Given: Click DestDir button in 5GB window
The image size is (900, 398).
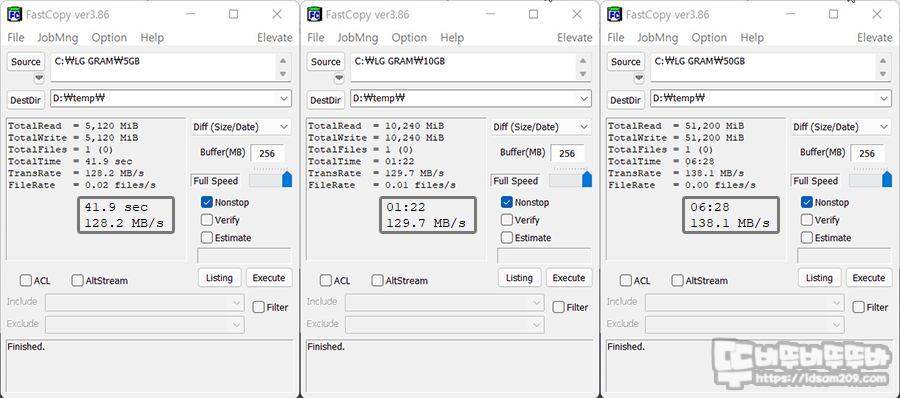Looking at the screenshot, I should click(x=26, y=100).
